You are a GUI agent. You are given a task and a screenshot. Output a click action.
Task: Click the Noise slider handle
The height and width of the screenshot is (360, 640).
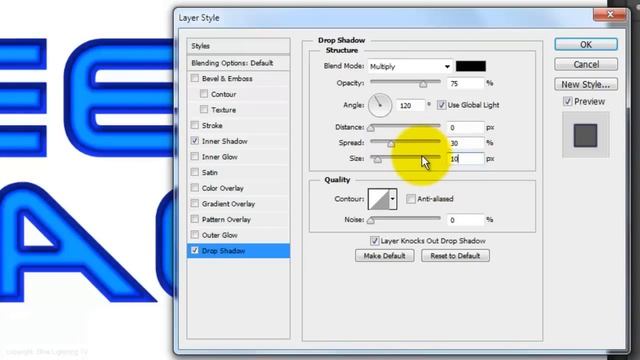[371, 221]
